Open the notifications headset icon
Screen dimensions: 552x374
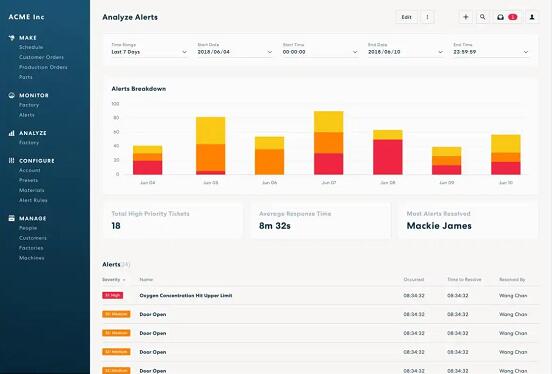(500, 17)
